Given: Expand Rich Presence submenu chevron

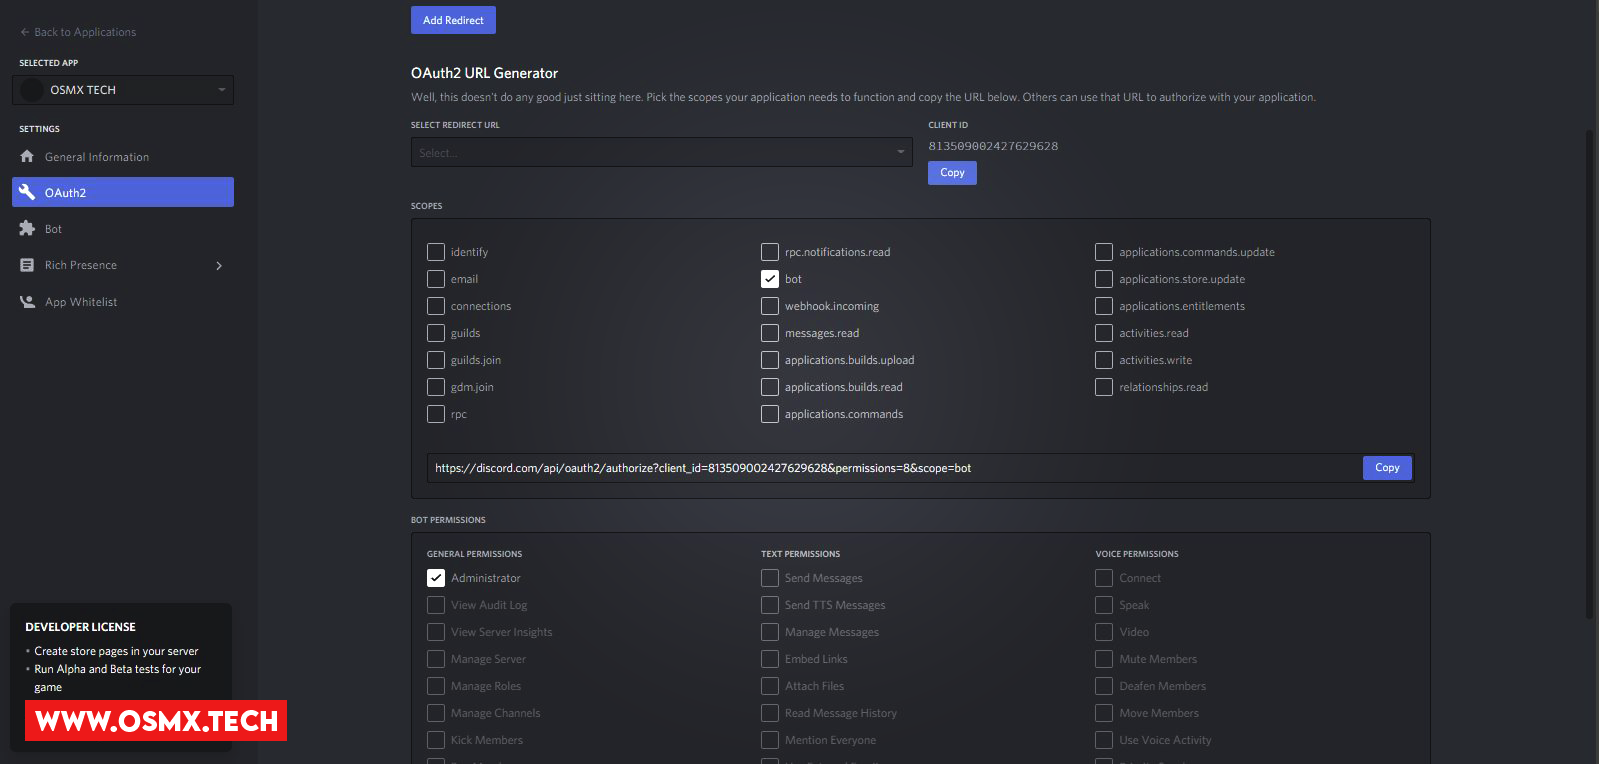Looking at the screenshot, I should click(219, 265).
